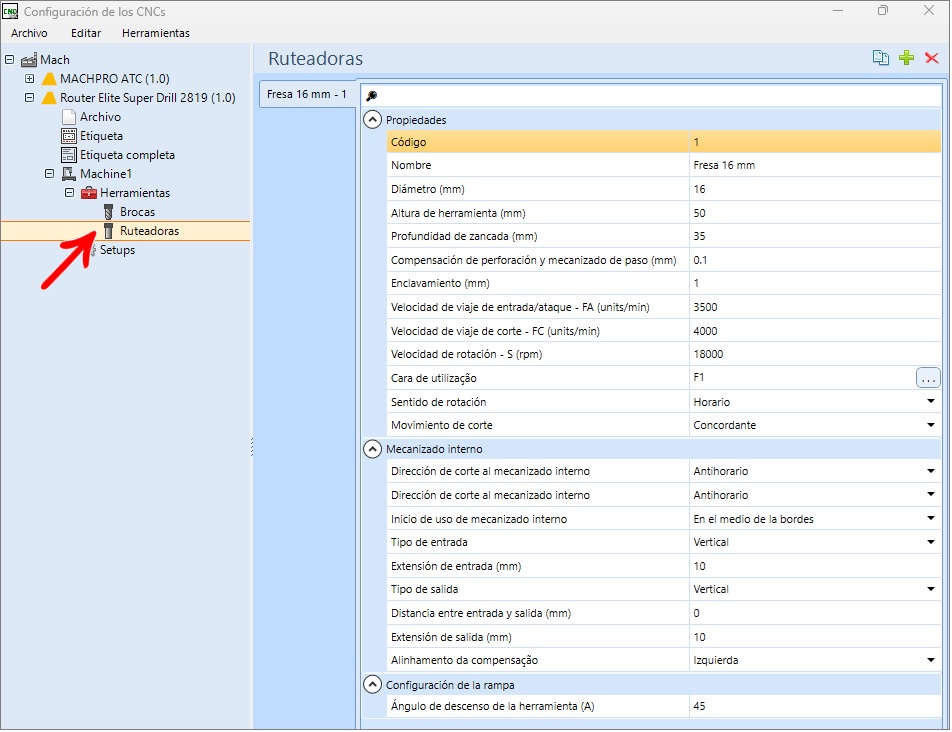Select Brocas in the tree
This screenshot has height=732, width=952.
(137, 212)
